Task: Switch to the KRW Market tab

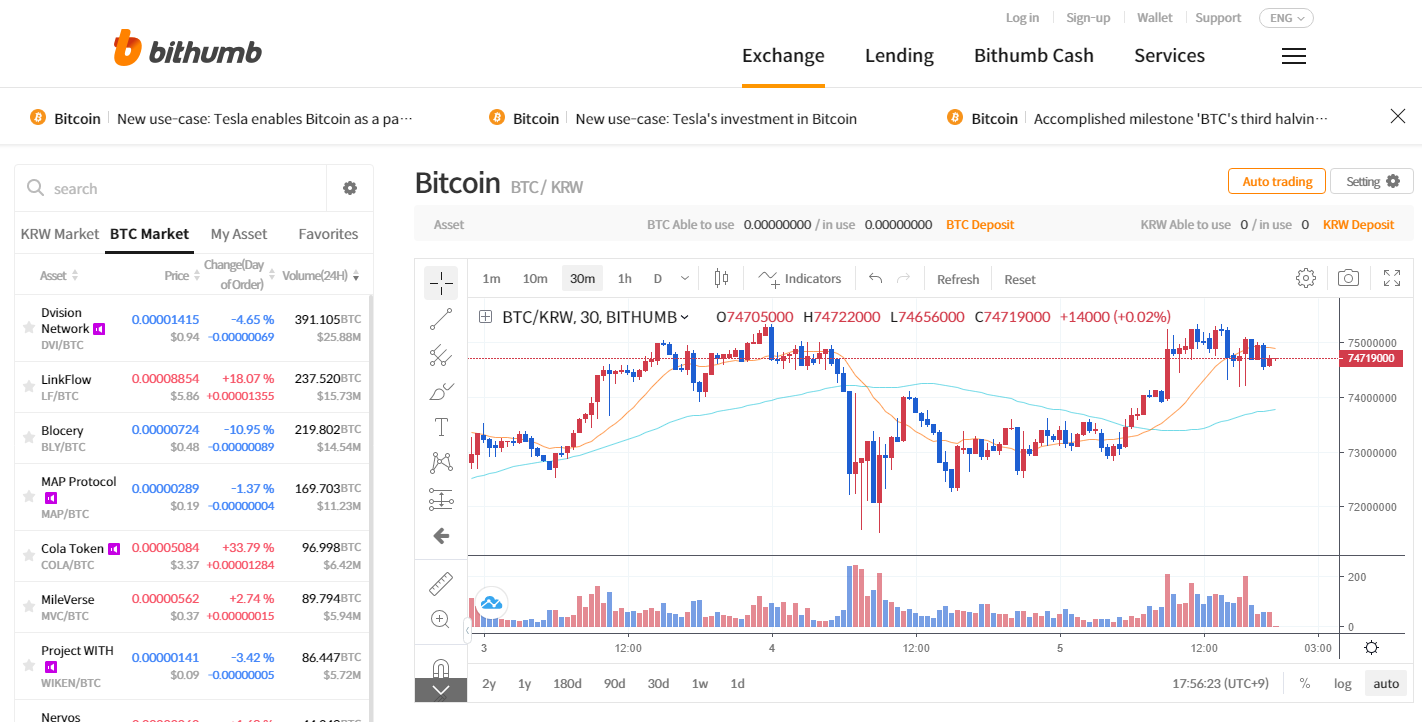Action: (x=59, y=233)
